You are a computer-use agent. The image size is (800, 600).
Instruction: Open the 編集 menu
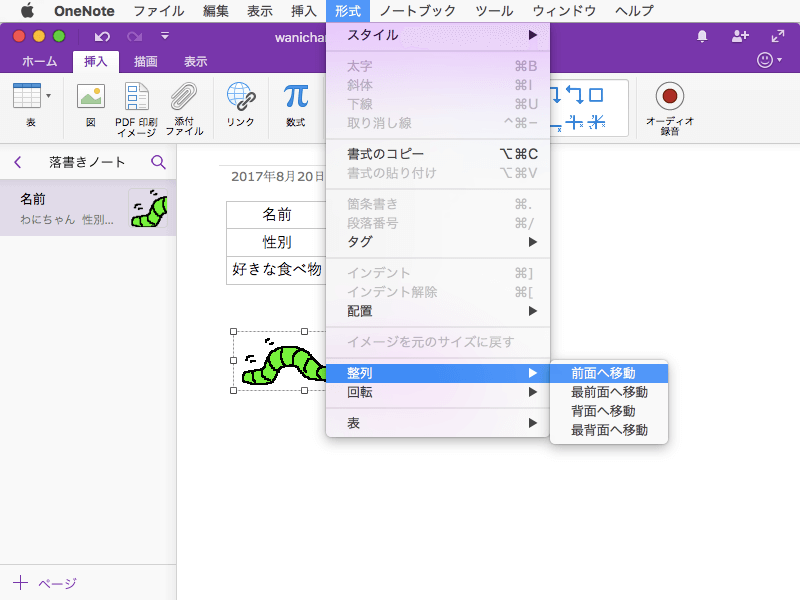coord(216,11)
